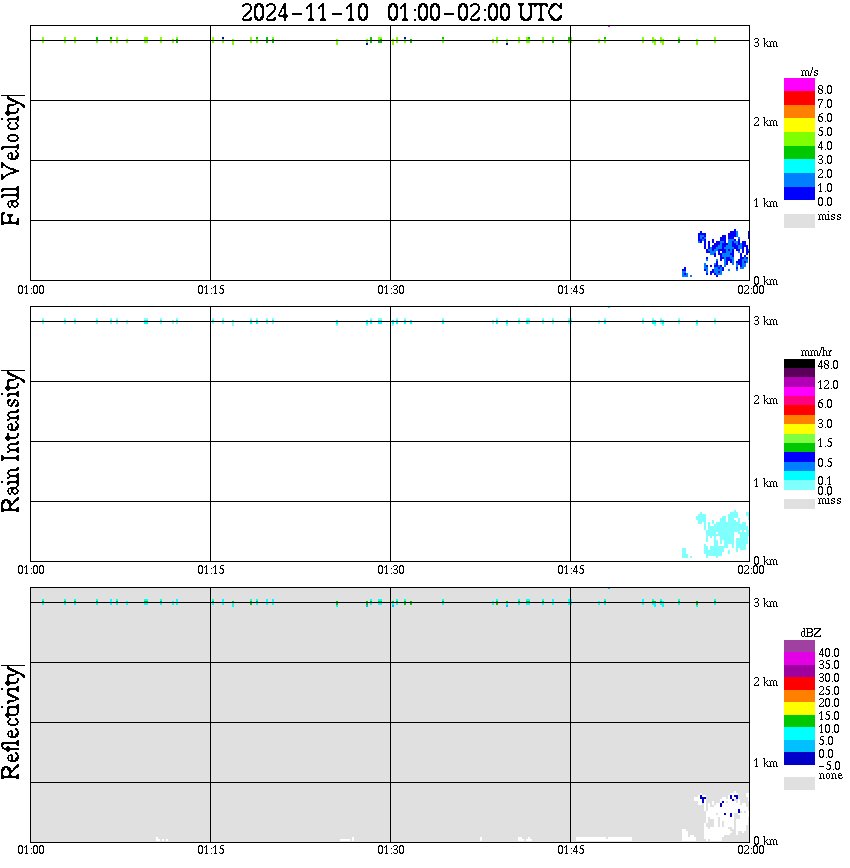Click the 1 km label on the Reflectivity plot

(x=765, y=763)
